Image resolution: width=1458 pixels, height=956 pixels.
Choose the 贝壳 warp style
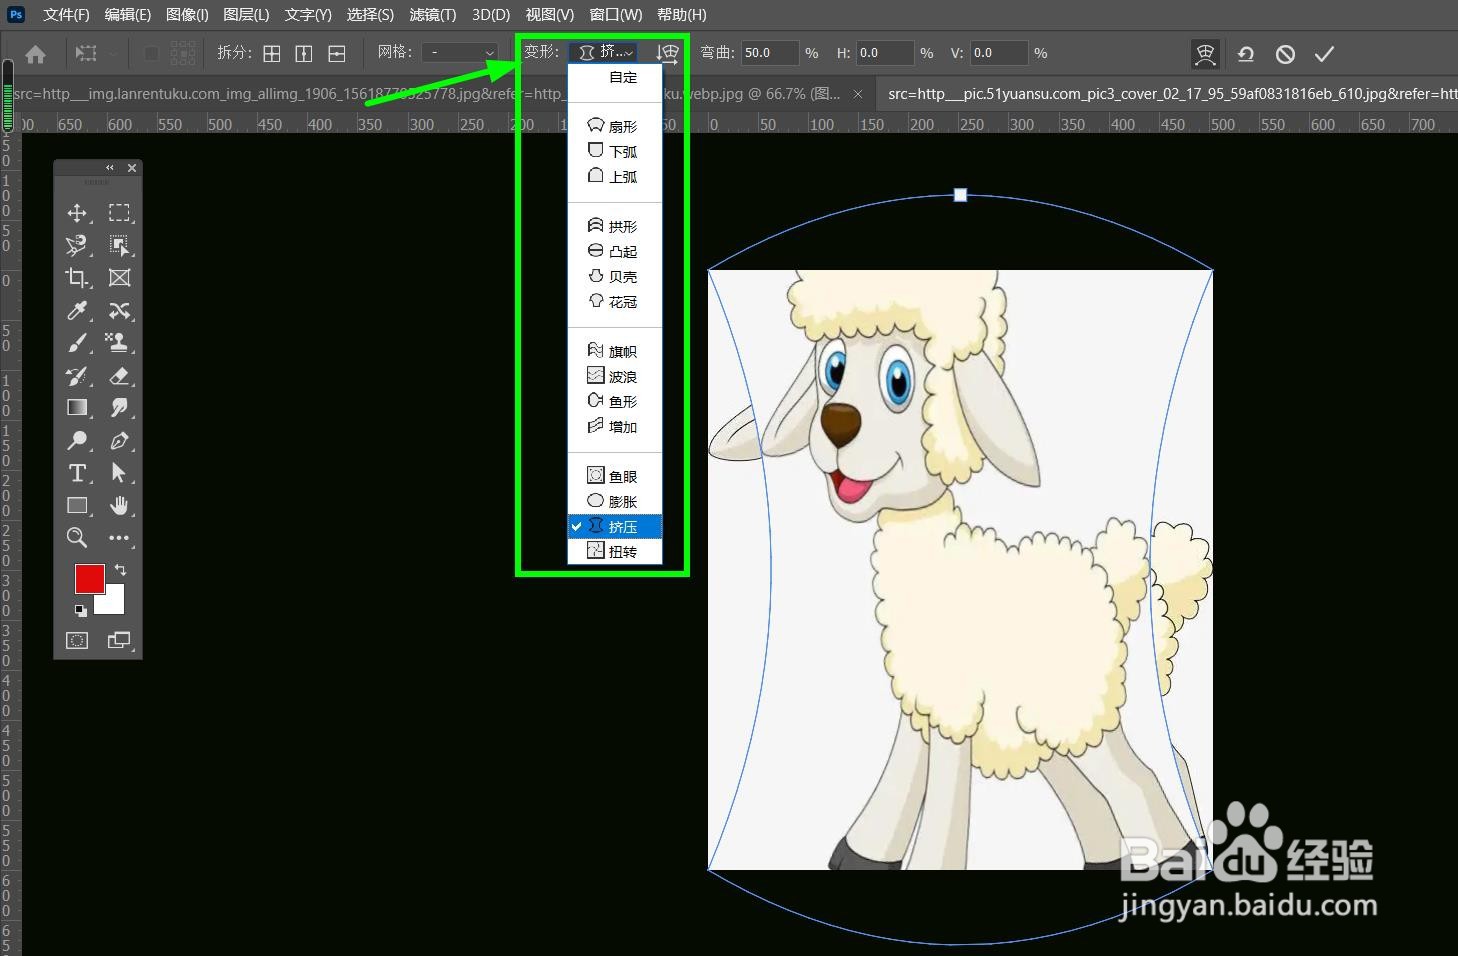(x=615, y=276)
